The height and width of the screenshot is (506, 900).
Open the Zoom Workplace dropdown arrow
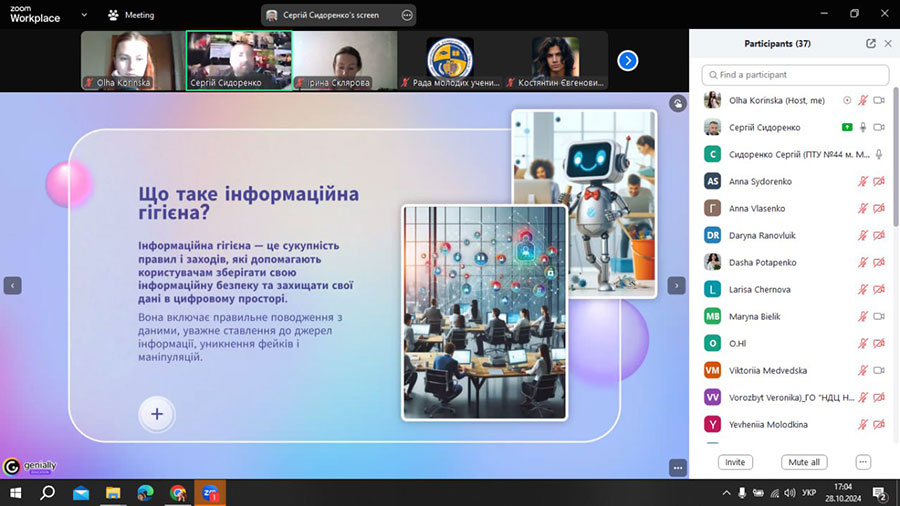point(84,15)
